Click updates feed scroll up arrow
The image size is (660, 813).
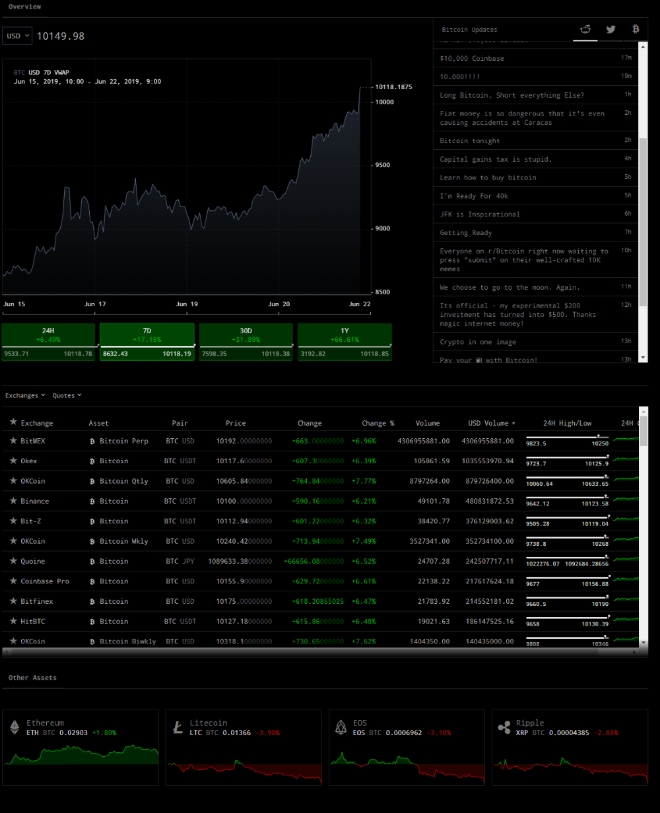(x=643, y=47)
